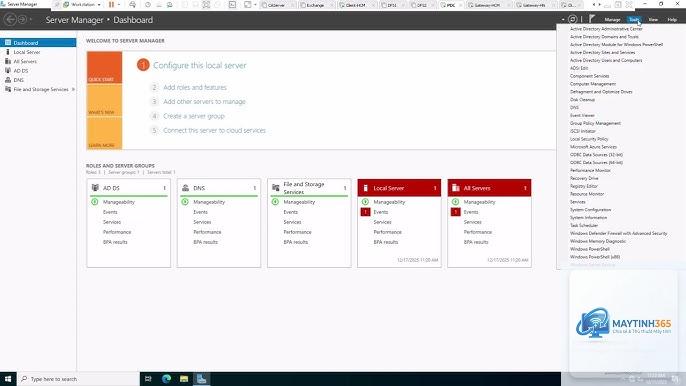Open the navigation history dropdown arrow
This screenshot has width=686, height=386.
tap(31, 20)
